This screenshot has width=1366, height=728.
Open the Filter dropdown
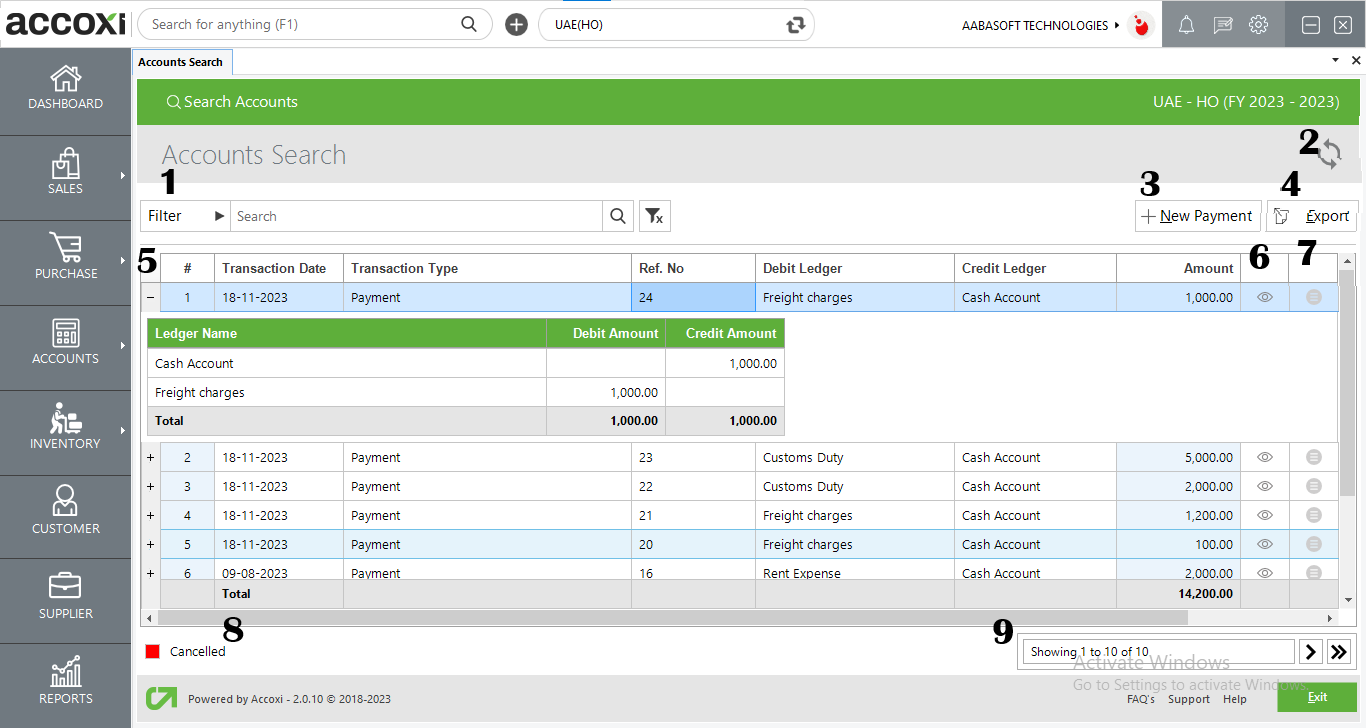point(184,215)
